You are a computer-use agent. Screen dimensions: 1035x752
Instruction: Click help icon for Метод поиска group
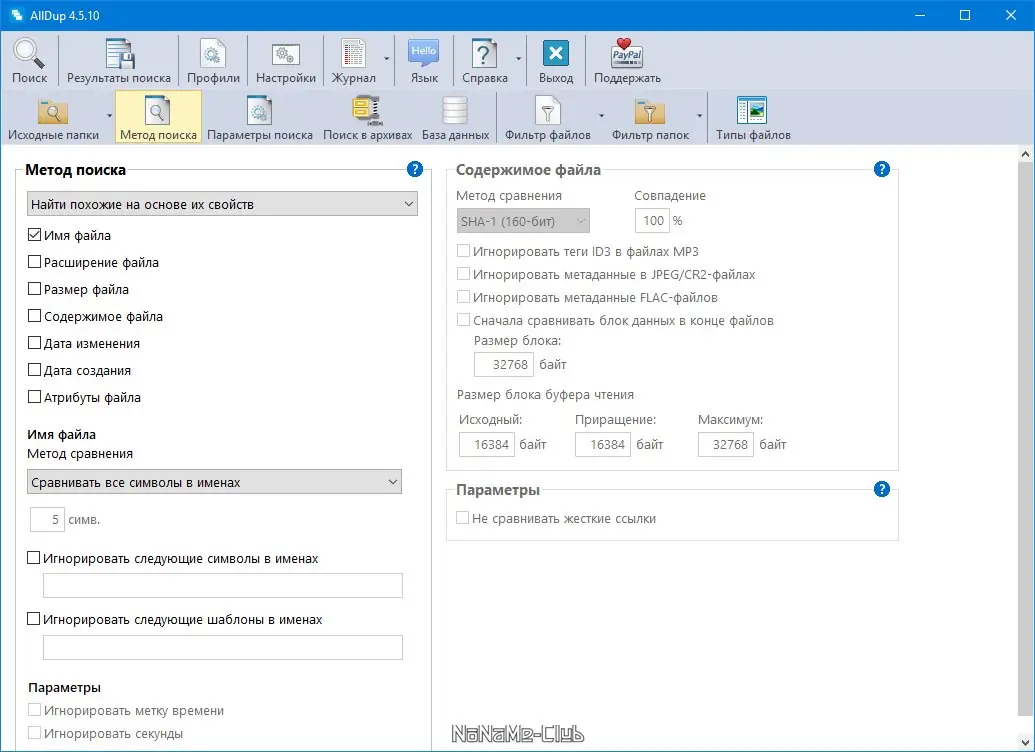[415, 169]
